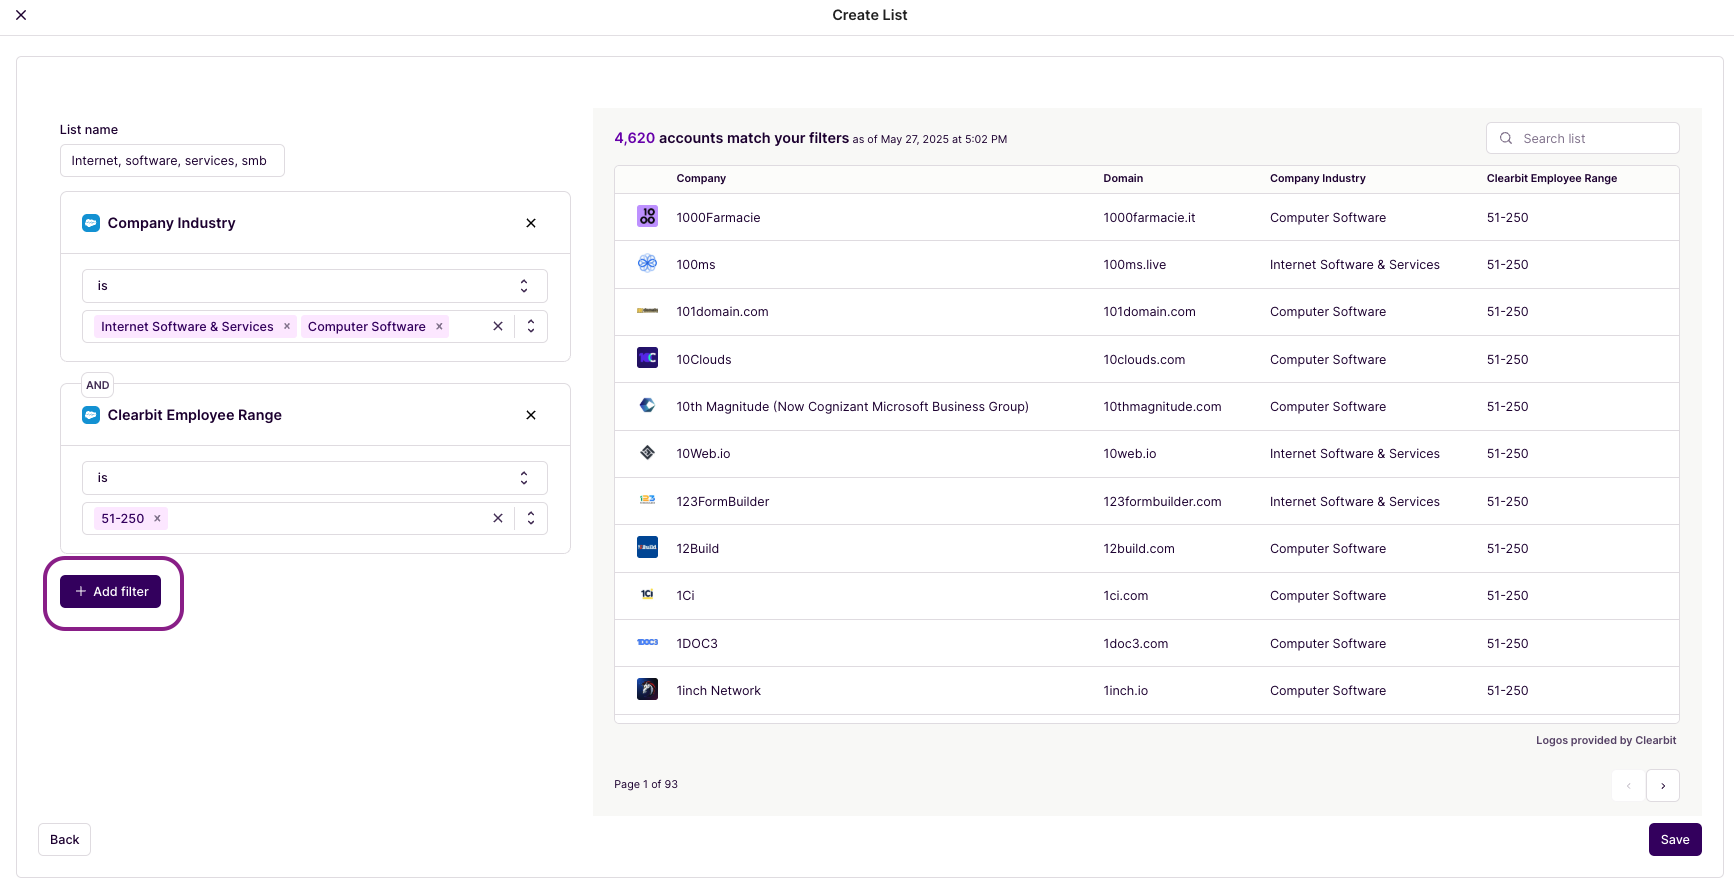Click the 1doc3.com domain cell
Viewport: 1734px width, 892px height.
[1135, 644]
